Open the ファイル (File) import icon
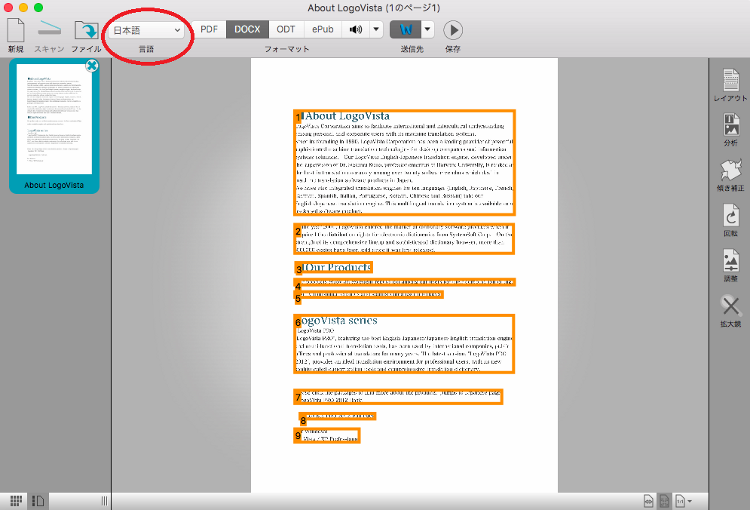 pos(87,30)
